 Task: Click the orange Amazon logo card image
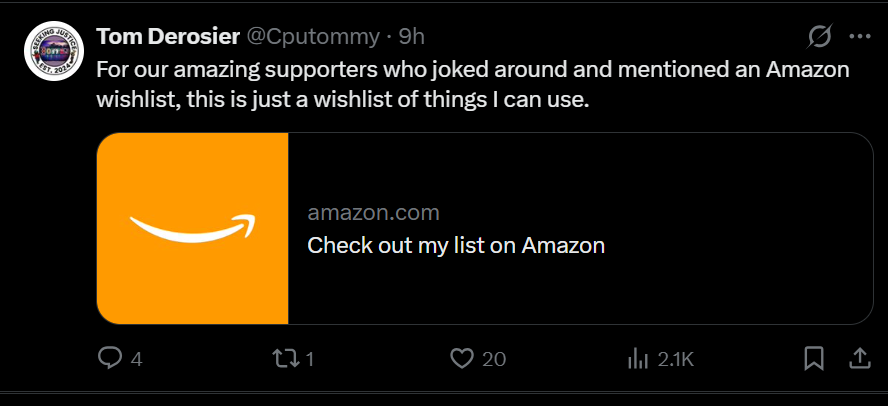click(x=193, y=228)
